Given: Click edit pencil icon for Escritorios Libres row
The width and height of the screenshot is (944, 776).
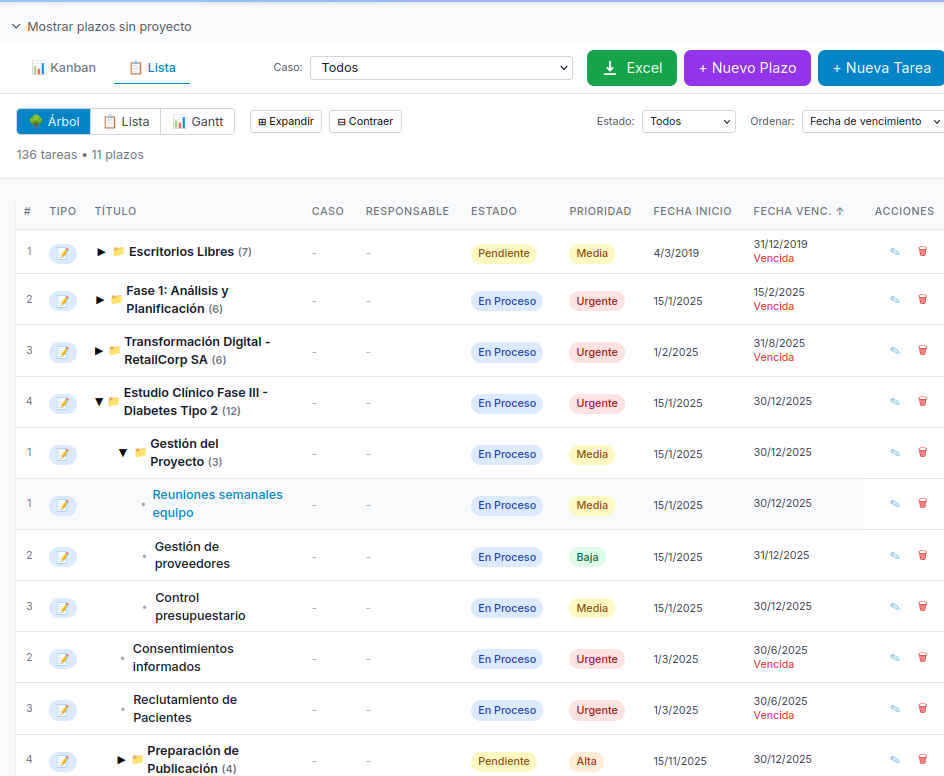Looking at the screenshot, I should pyautogui.click(x=895, y=252).
